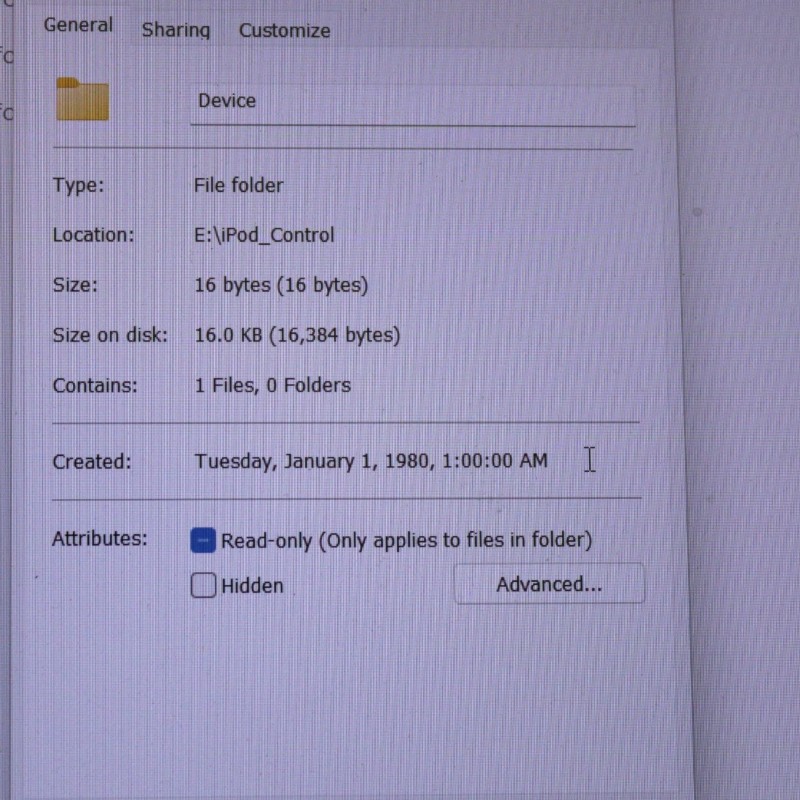This screenshot has height=800, width=800.
Task: Click the Device folder name field
Action: pos(411,102)
